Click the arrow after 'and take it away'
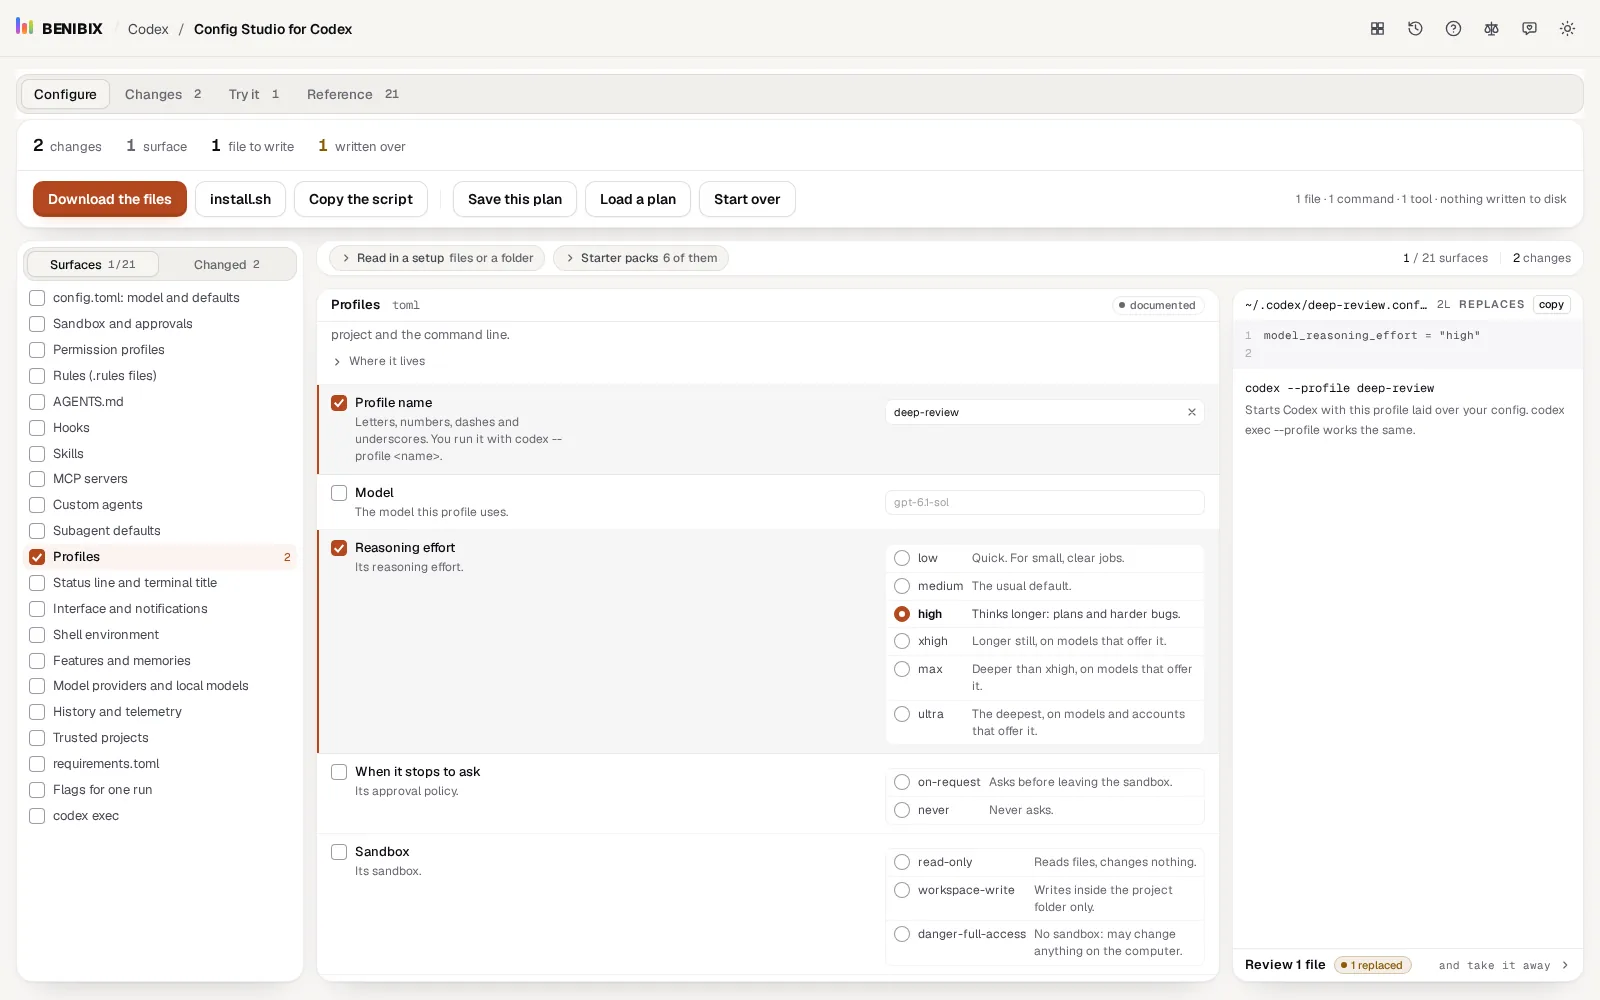 click(1565, 965)
